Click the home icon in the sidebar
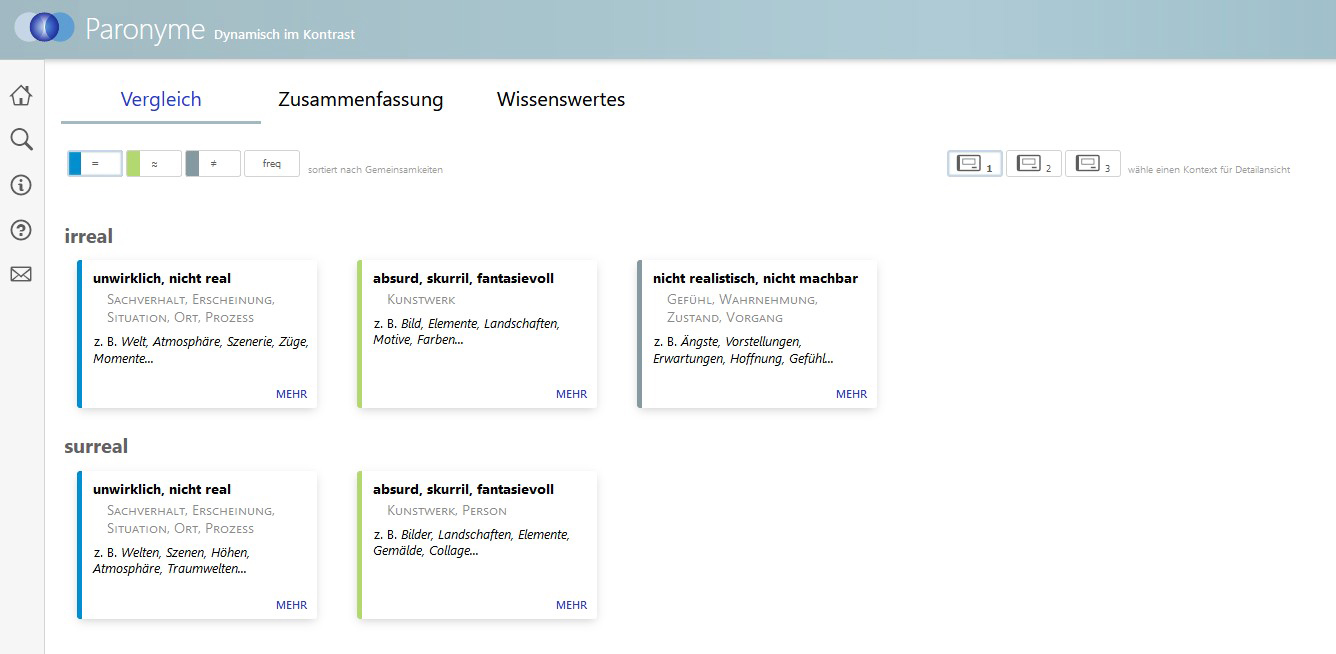Screen dimensions: 1336x654 point(21,96)
